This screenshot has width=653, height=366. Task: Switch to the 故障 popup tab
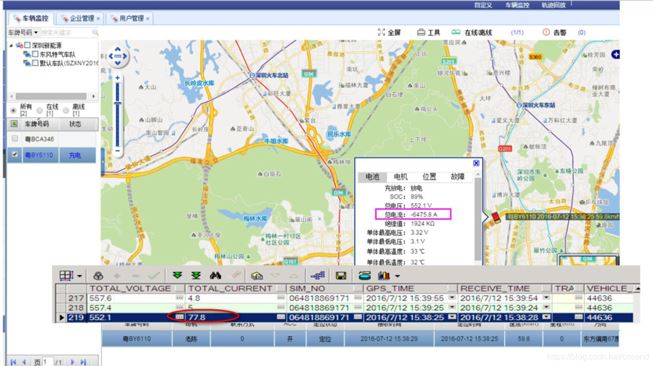pos(457,177)
